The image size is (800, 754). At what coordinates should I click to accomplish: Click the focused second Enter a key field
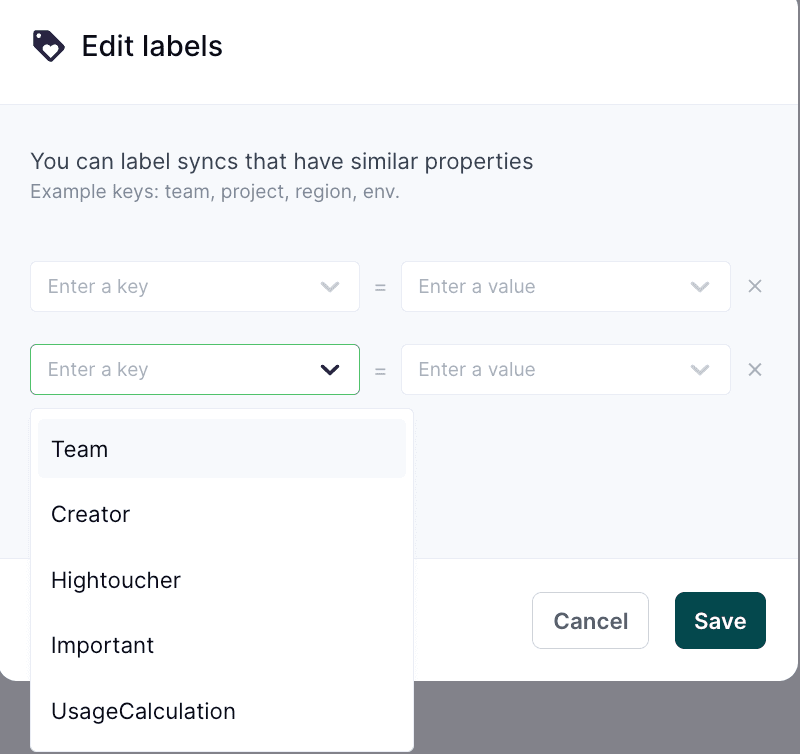195,369
